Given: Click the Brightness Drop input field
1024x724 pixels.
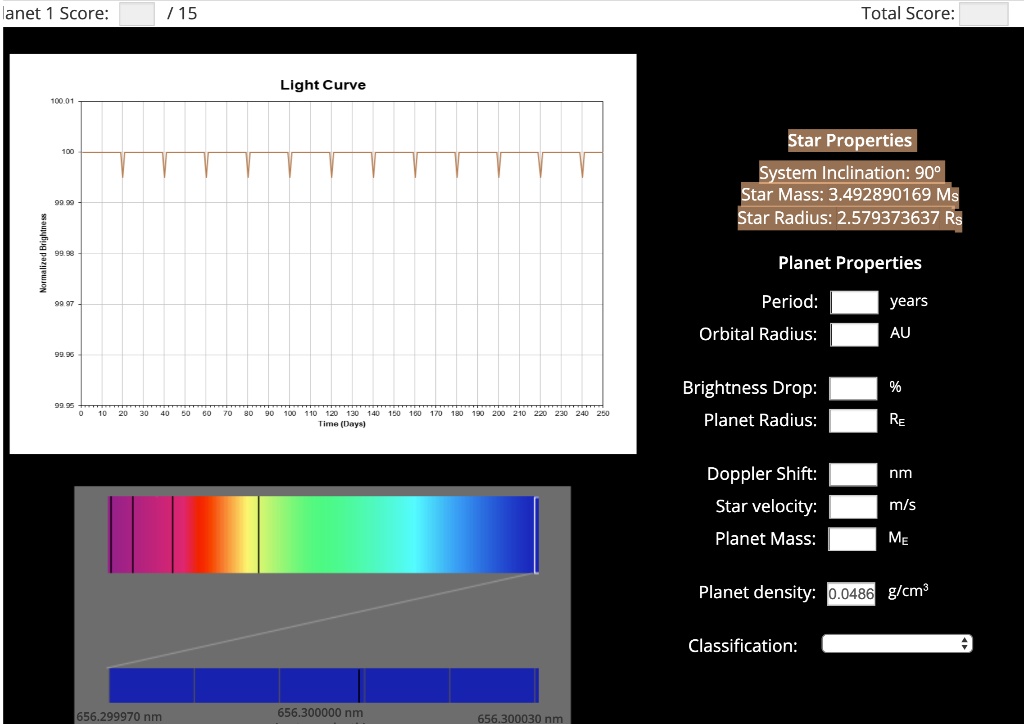Looking at the screenshot, I should 853,388.
